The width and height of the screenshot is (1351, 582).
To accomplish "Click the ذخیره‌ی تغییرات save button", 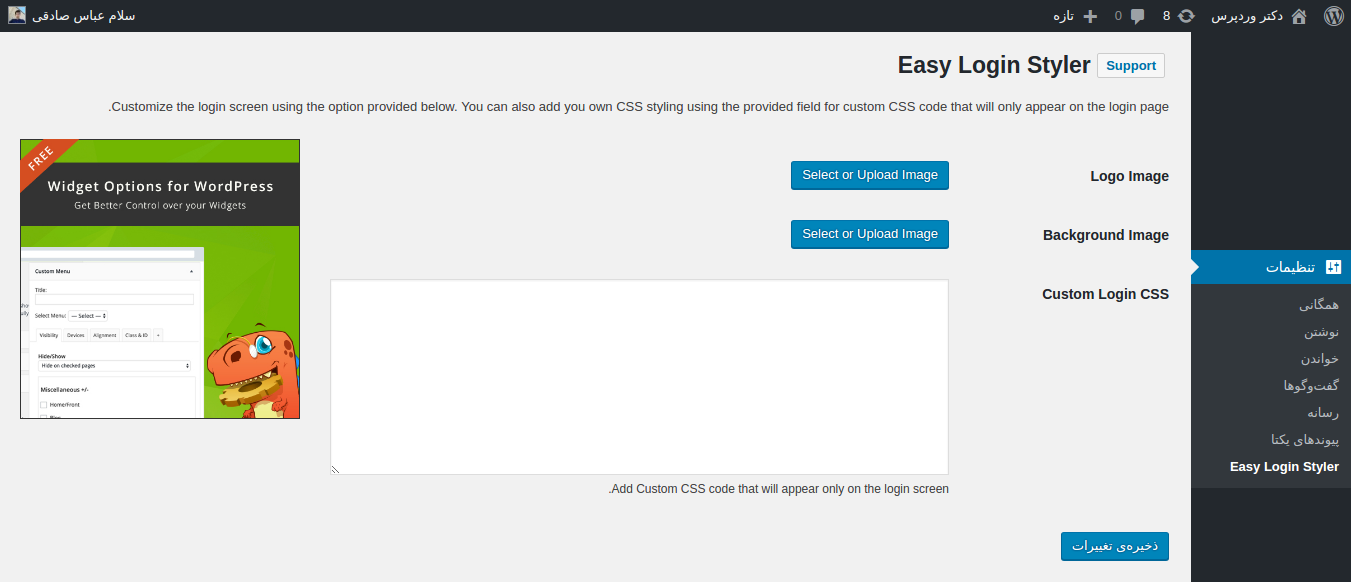I will pyautogui.click(x=1115, y=546).
